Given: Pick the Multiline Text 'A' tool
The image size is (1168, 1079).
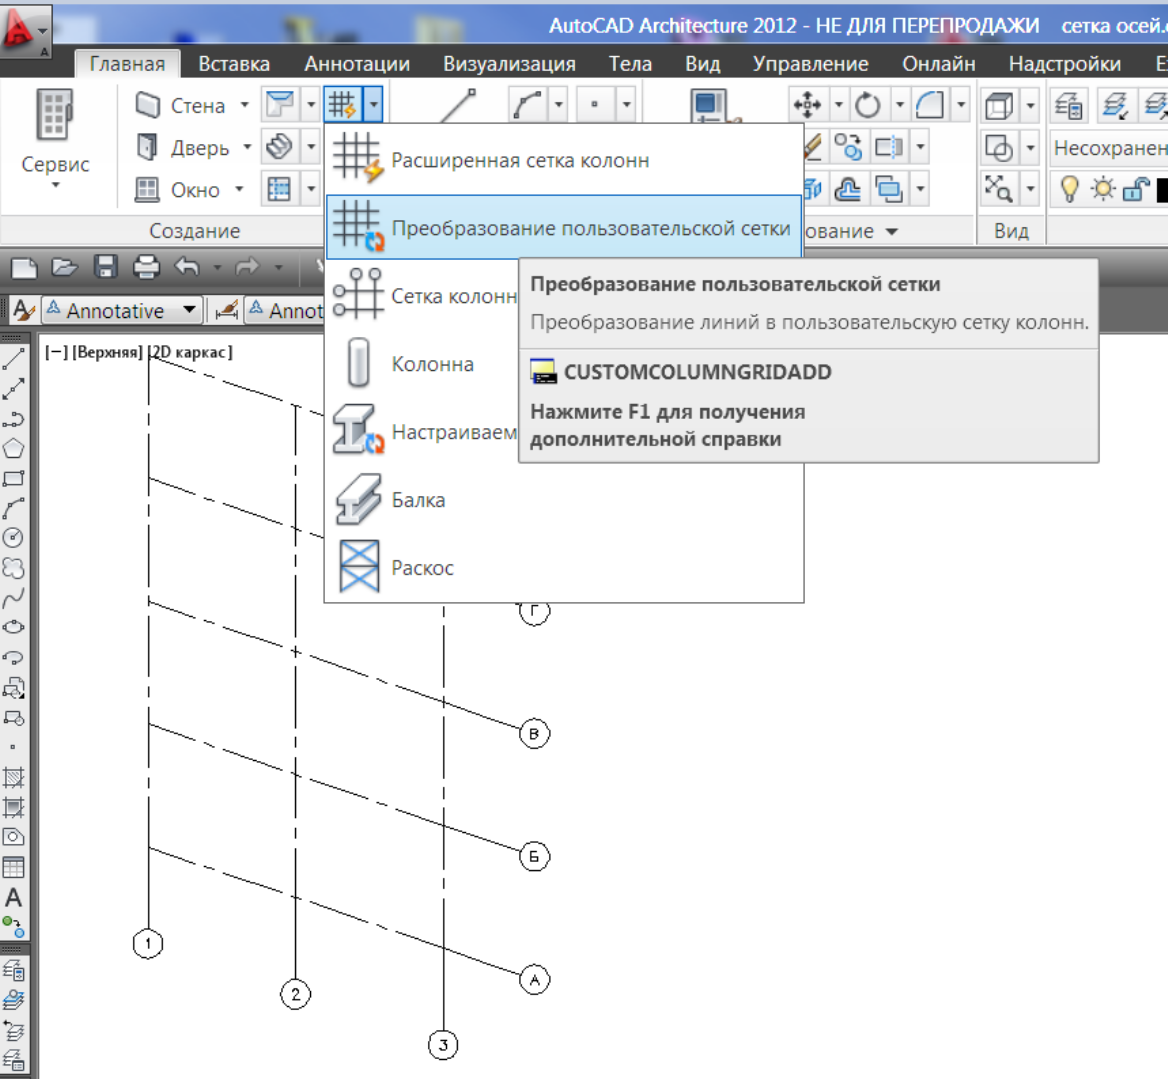Looking at the screenshot, I should click(13, 897).
